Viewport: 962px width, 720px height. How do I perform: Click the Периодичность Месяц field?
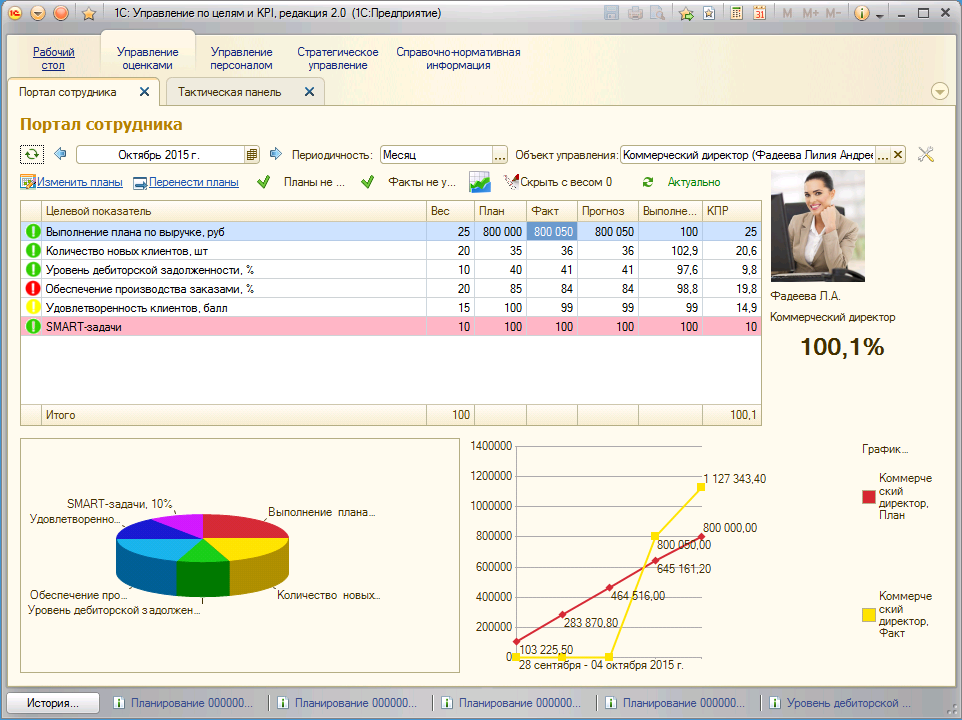[x=436, y=155]
